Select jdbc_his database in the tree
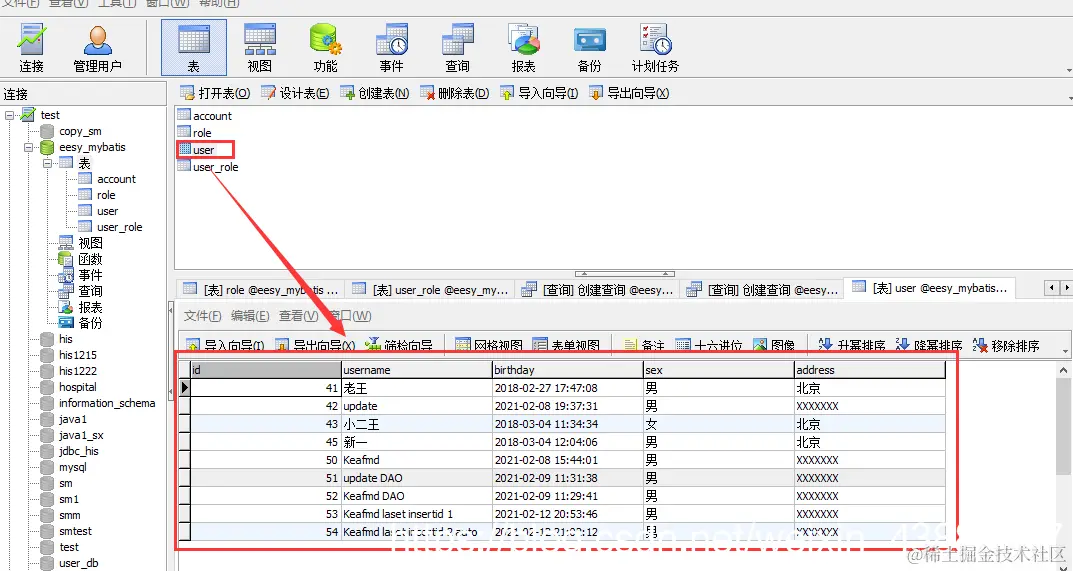 pos(79,451)
